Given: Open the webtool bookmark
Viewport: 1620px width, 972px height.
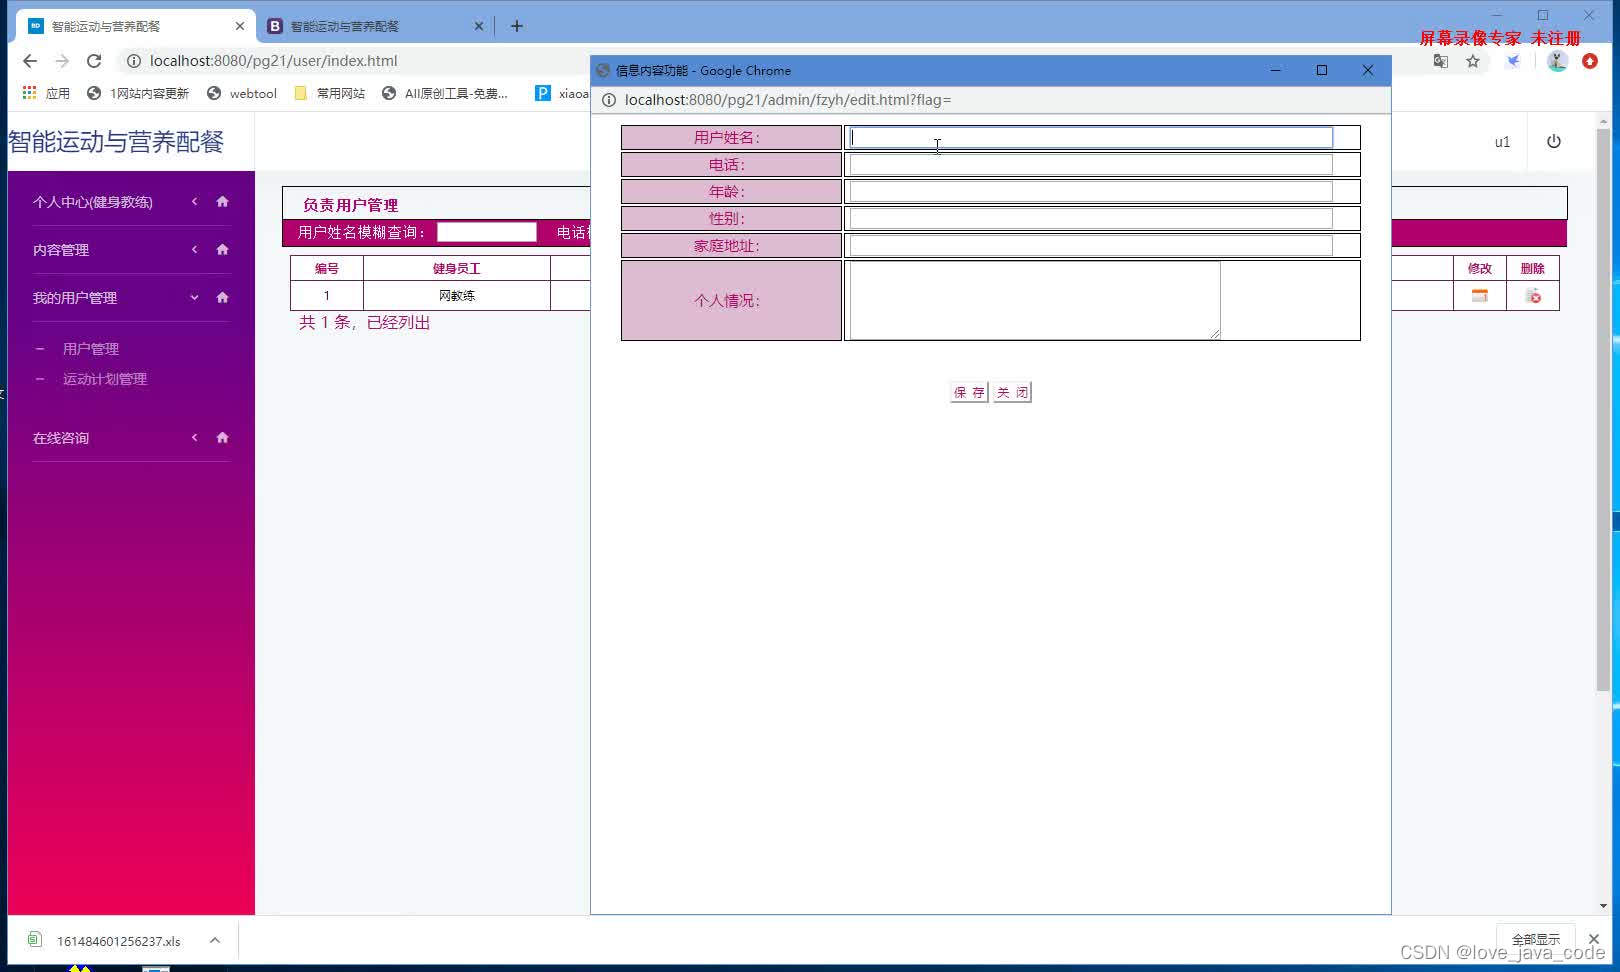Looking at the screenshot, I should [x=241, y=93].
